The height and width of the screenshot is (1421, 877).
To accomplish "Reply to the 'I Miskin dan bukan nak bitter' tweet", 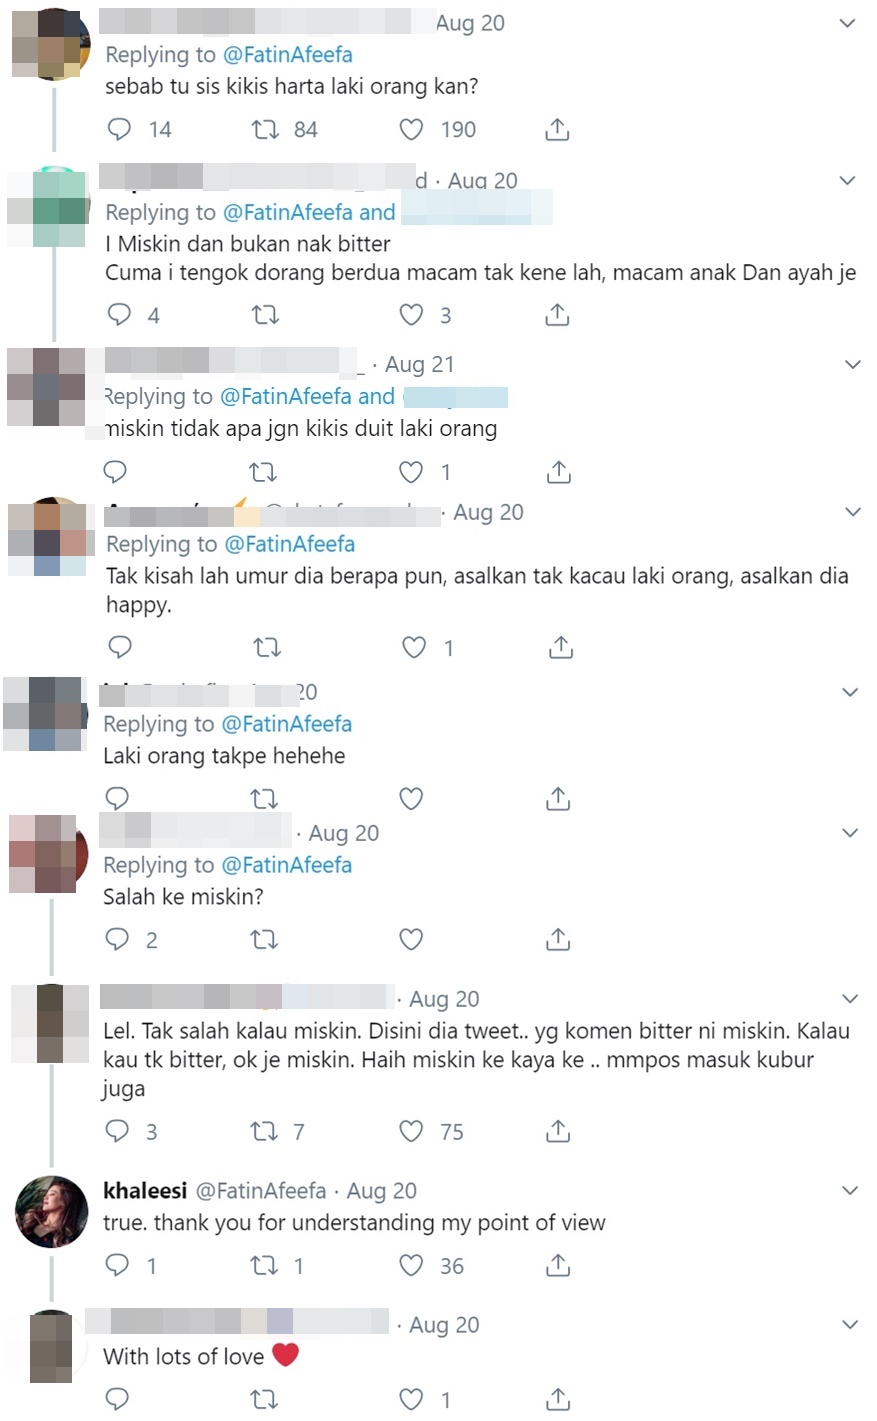I will tap(119, 315).
